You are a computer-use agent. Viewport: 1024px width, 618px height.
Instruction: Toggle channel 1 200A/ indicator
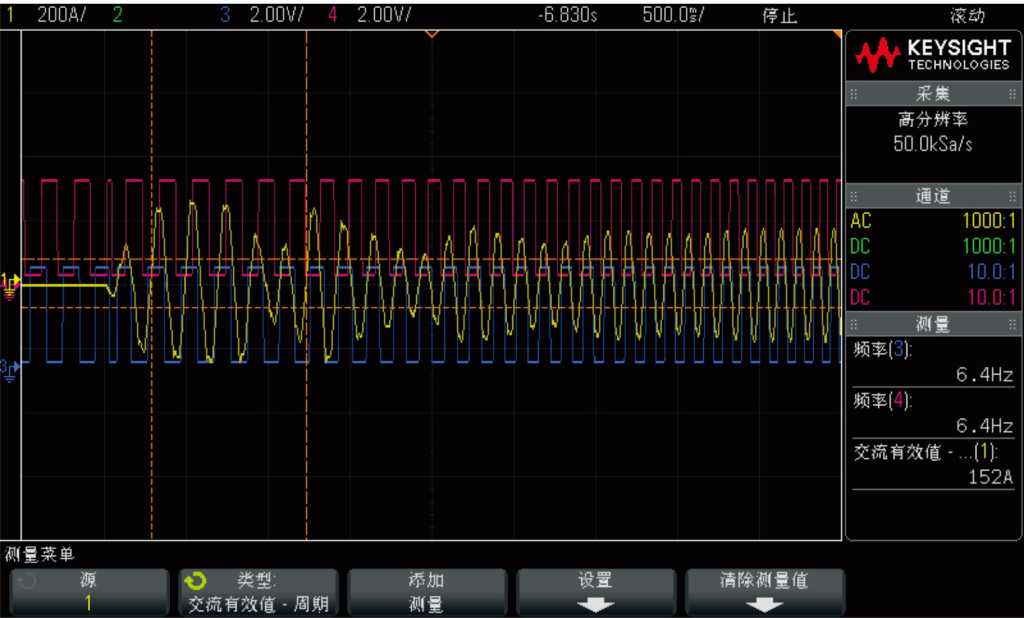(x=50, y=15)
